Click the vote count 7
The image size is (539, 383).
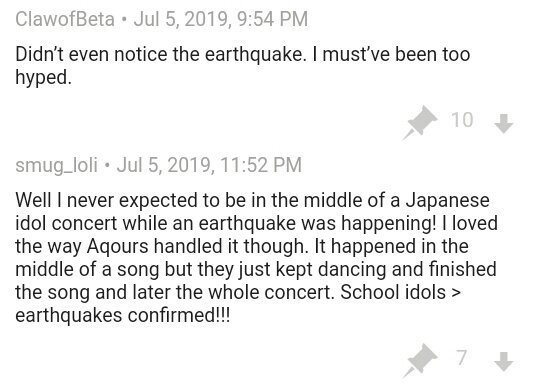pyautogui.click(x=462, y=357)
